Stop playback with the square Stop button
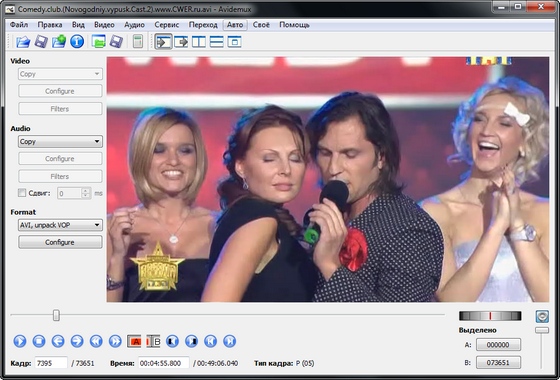Screen dimensions: 560x380 [39, 341]
